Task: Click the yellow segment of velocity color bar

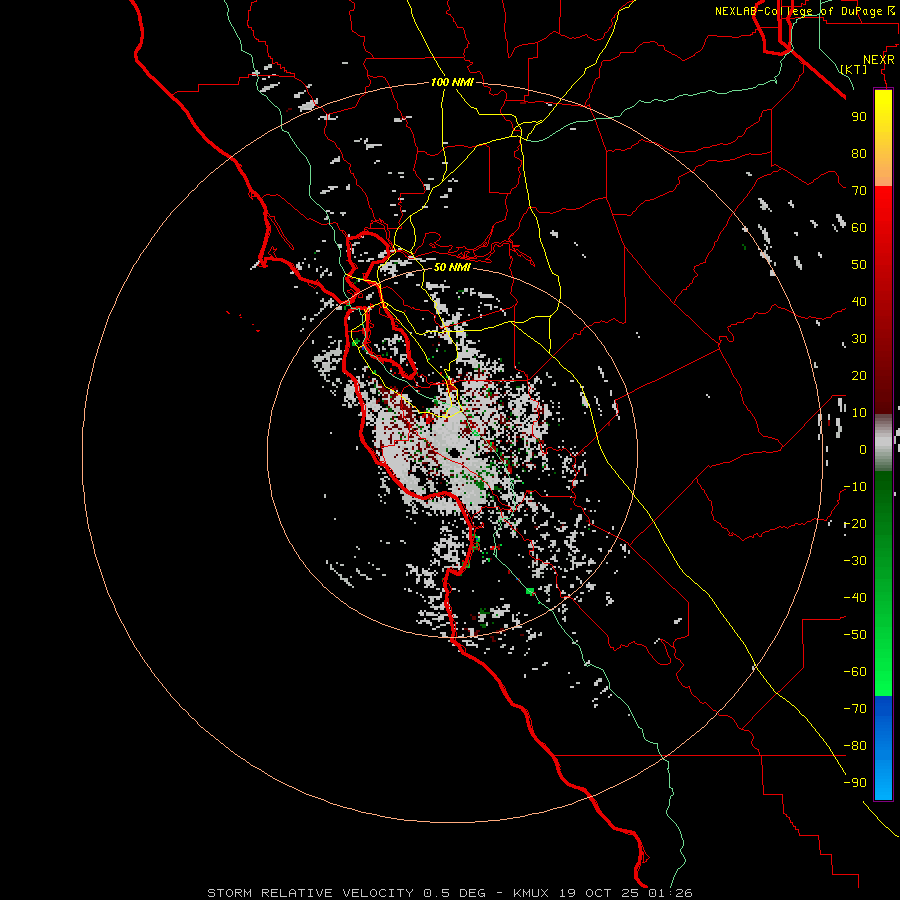Action: (x=883, y=123)
